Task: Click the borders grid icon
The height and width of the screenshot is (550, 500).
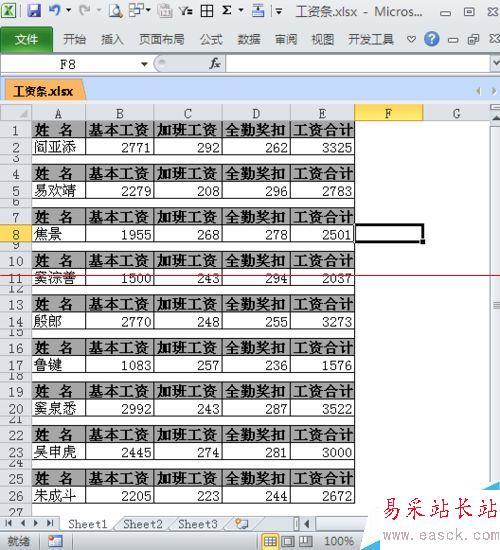Action: pos(207,11)
